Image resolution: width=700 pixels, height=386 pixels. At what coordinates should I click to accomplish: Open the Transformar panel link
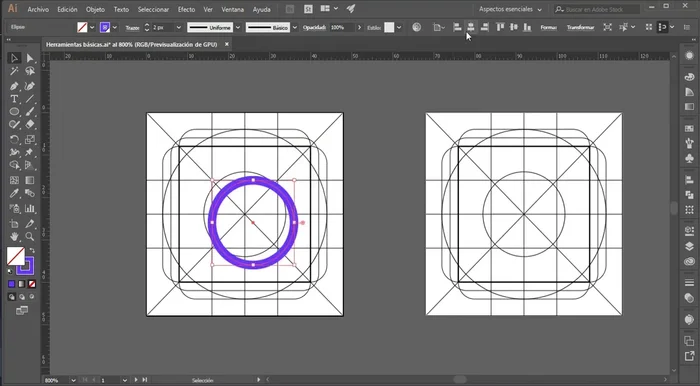pyautogui.click(x=580, y=28)
